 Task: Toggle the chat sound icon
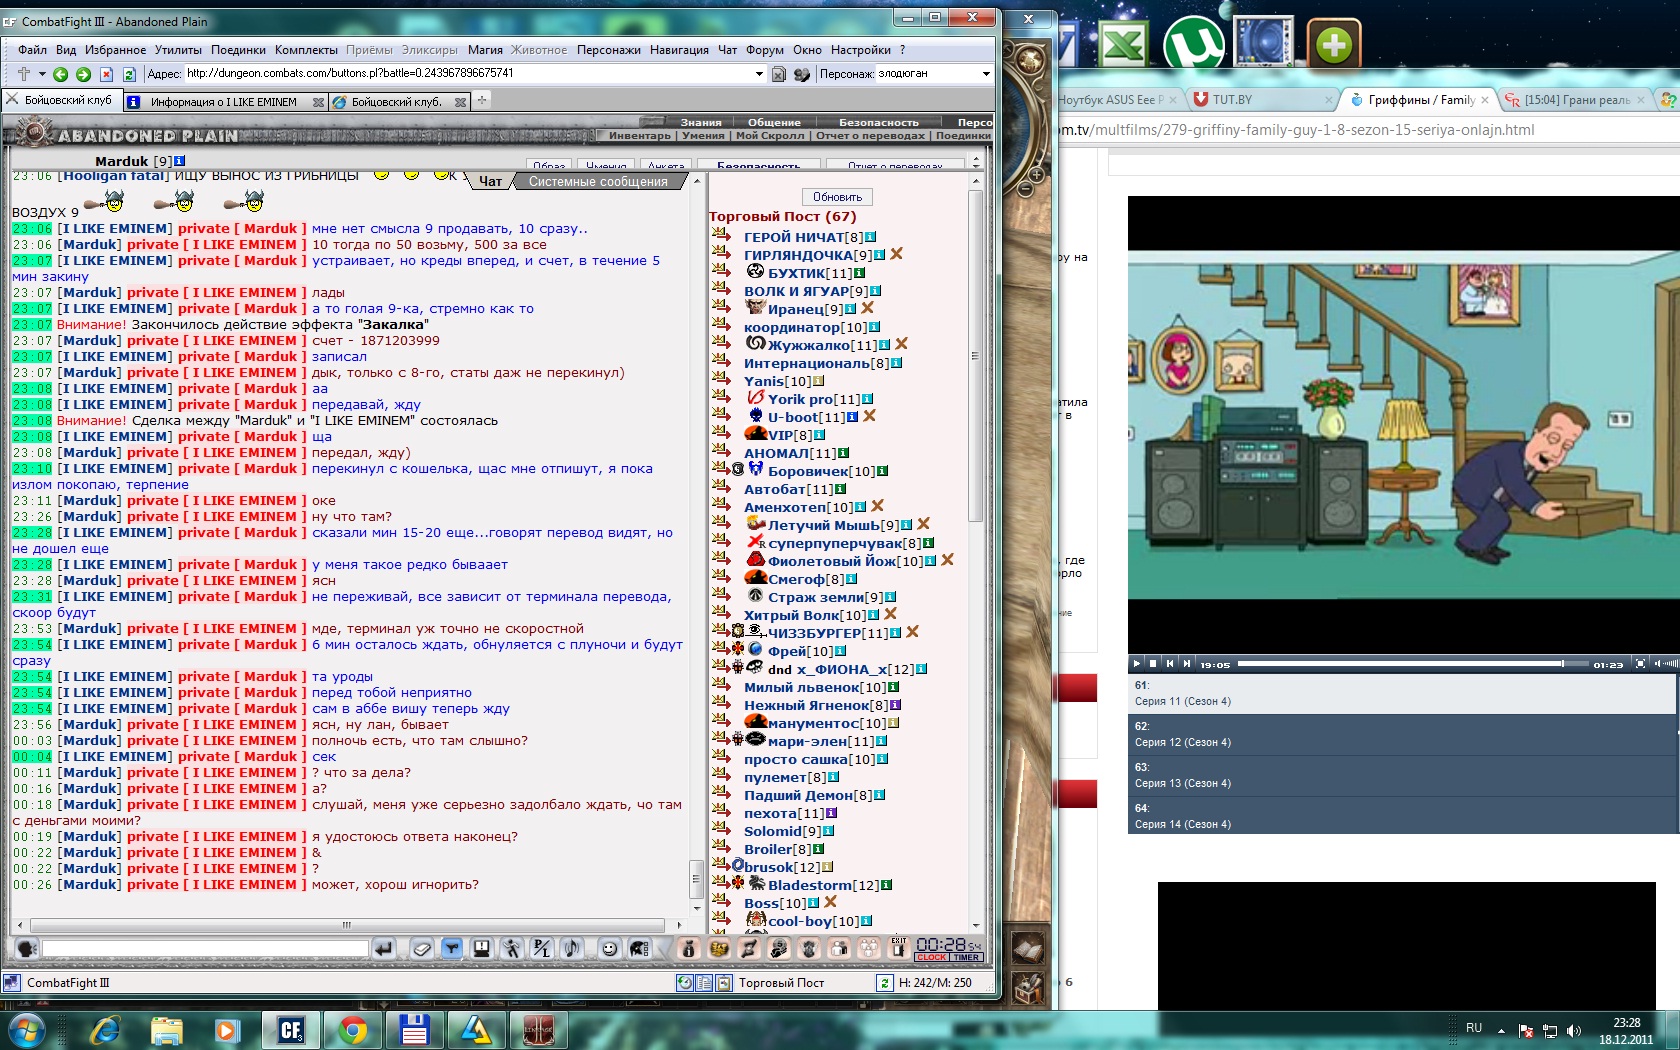click(571, 948)
